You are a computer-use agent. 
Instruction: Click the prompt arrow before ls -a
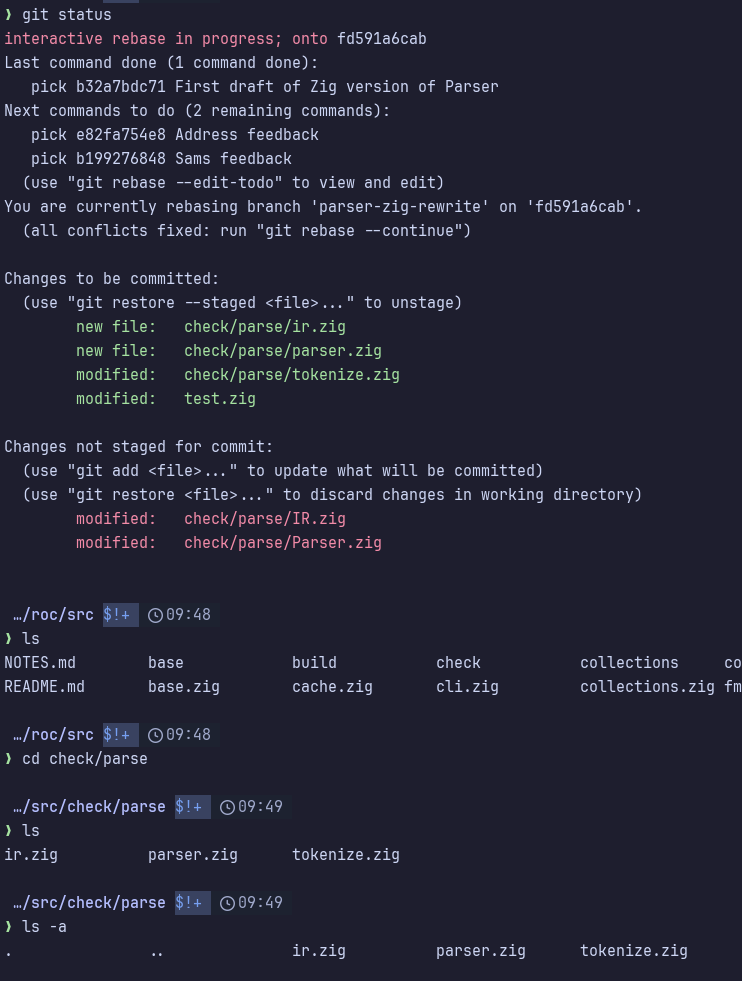8,927
